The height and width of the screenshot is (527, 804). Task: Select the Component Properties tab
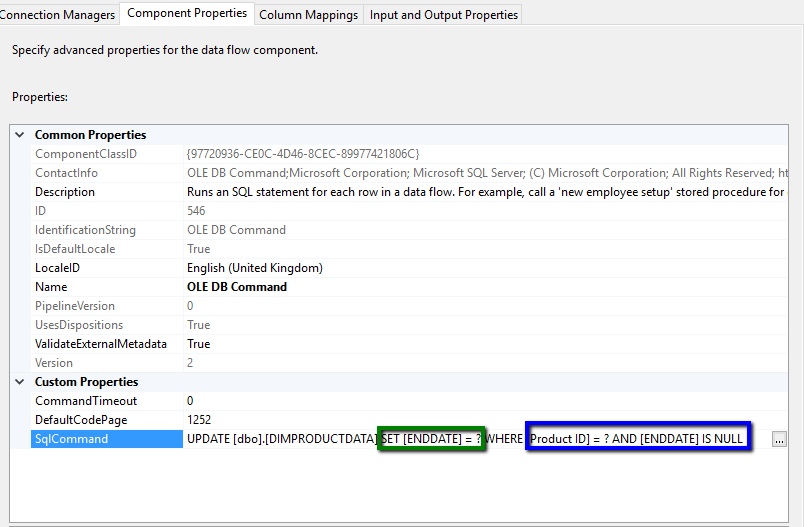click(x=187, y=13)
